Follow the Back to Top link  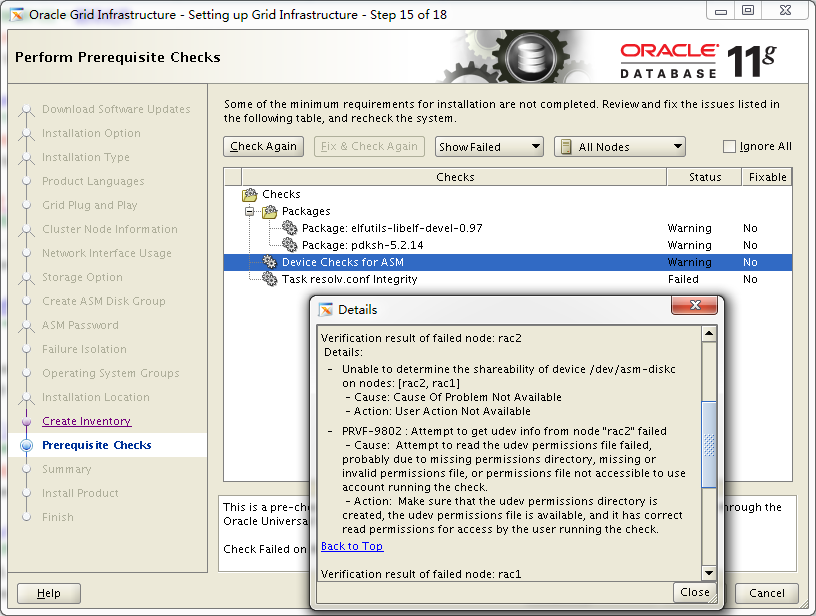pyautogui.click(x=352, y=546)
